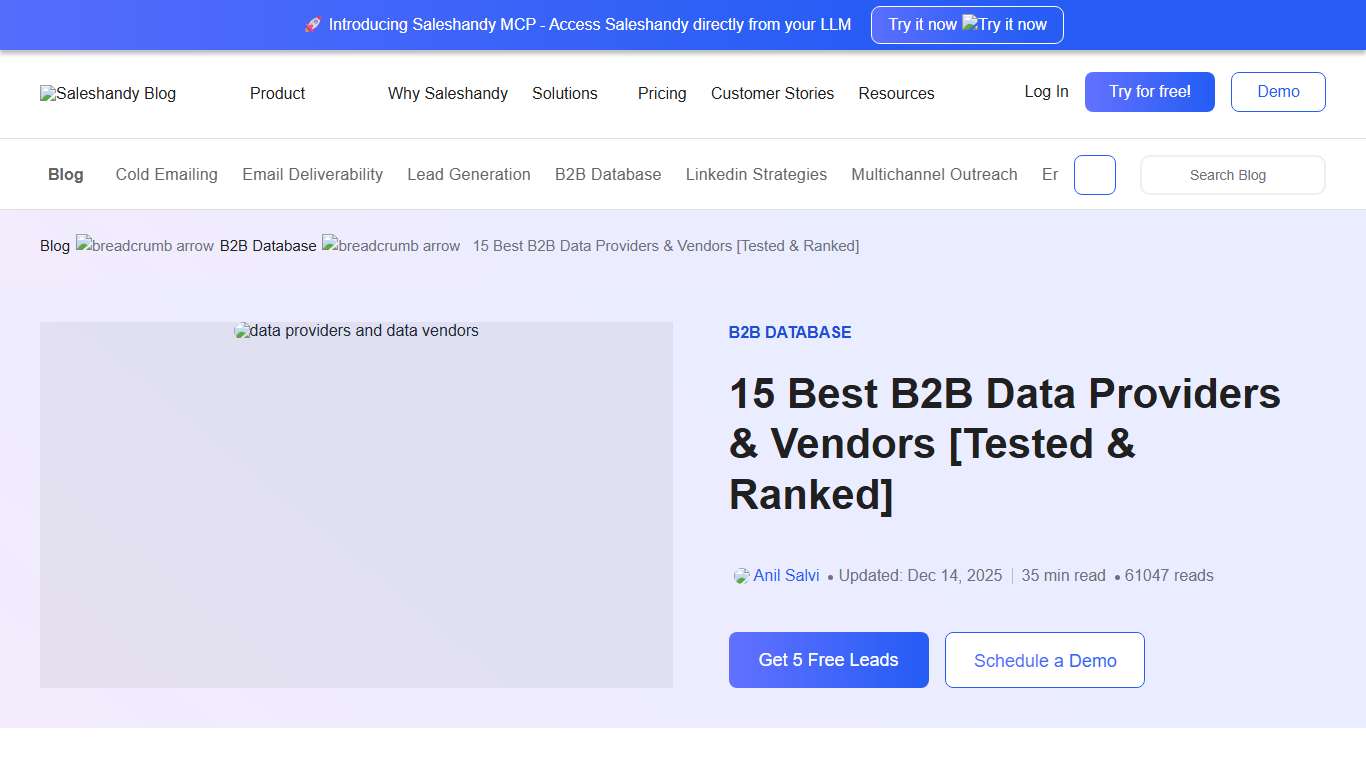The height and width of the screenshot is (768, 1366).
Task: Click the Log In link
Action: pos(1045,91)
